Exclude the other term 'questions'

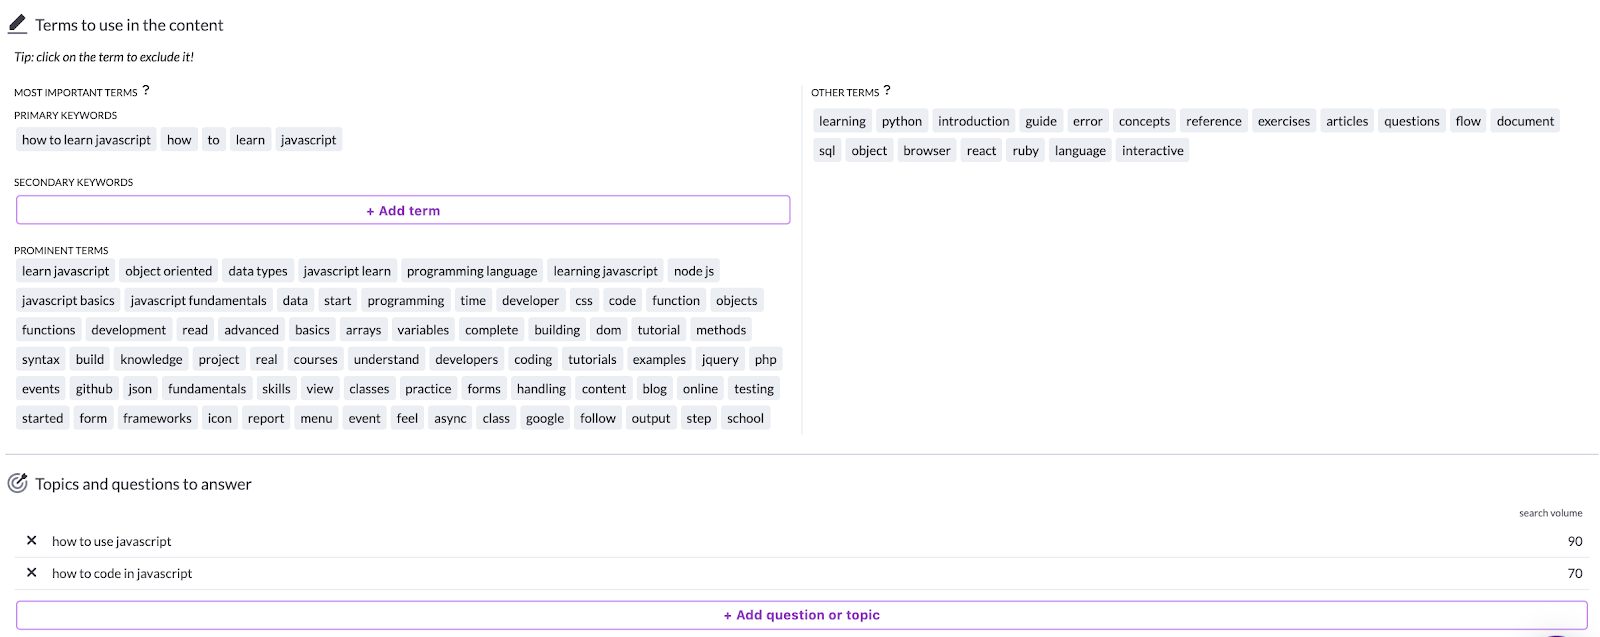1412,121
